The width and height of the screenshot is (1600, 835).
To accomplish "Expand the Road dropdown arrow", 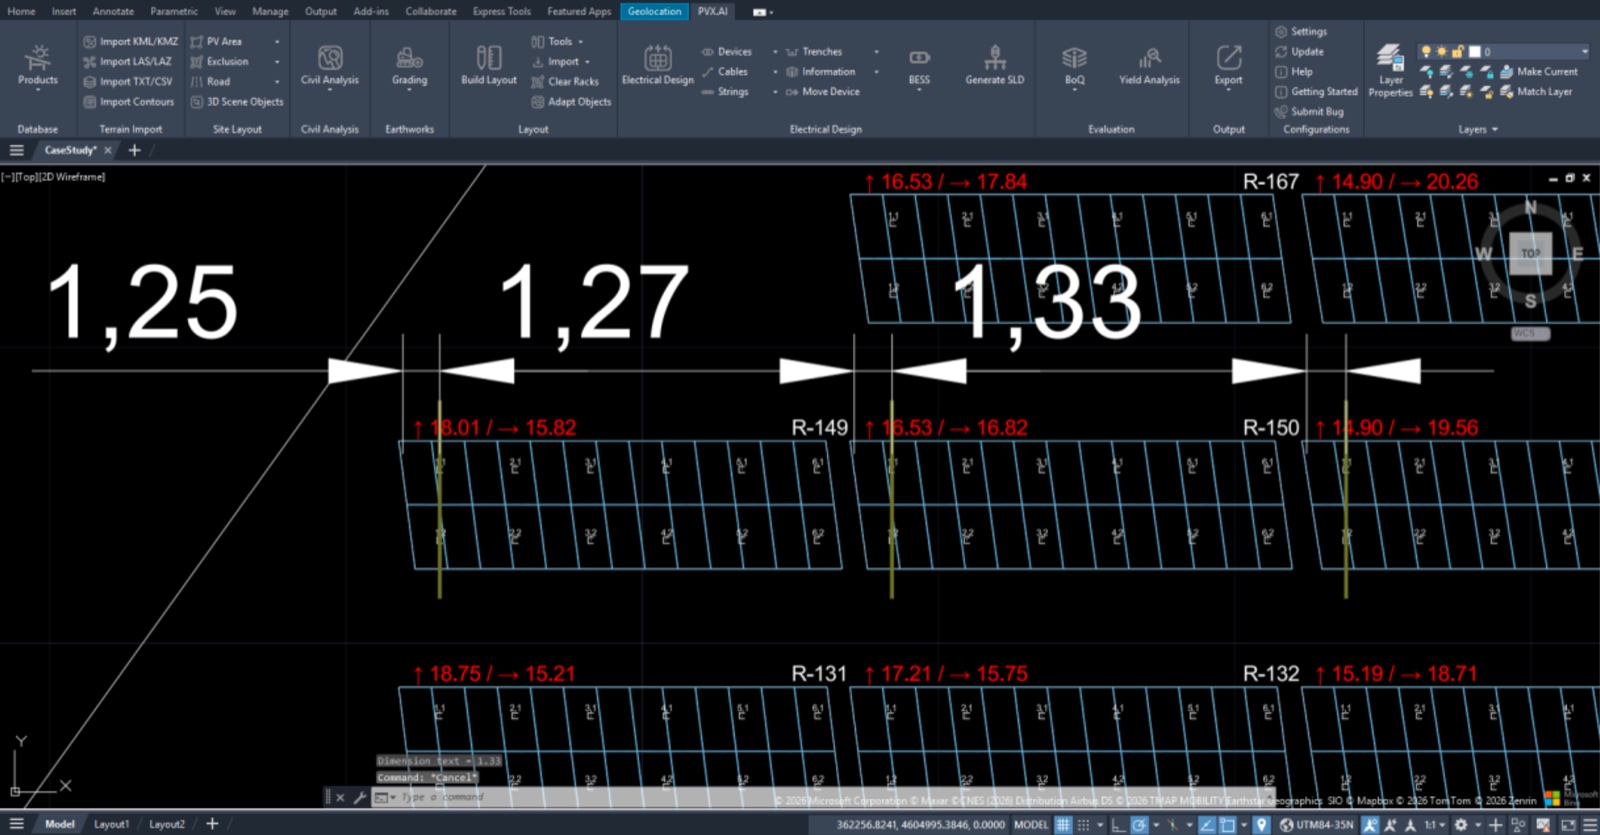I will point(277,81).
